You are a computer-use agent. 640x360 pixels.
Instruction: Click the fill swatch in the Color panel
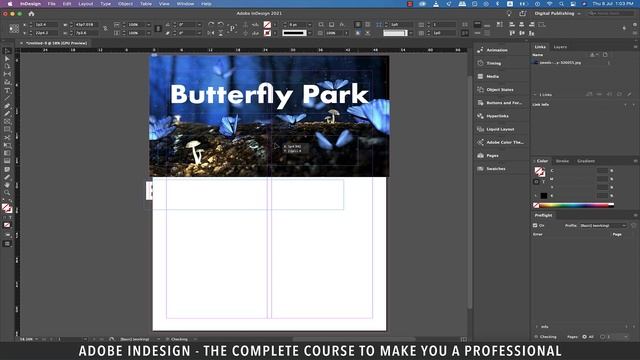click(x=538, y=171)
